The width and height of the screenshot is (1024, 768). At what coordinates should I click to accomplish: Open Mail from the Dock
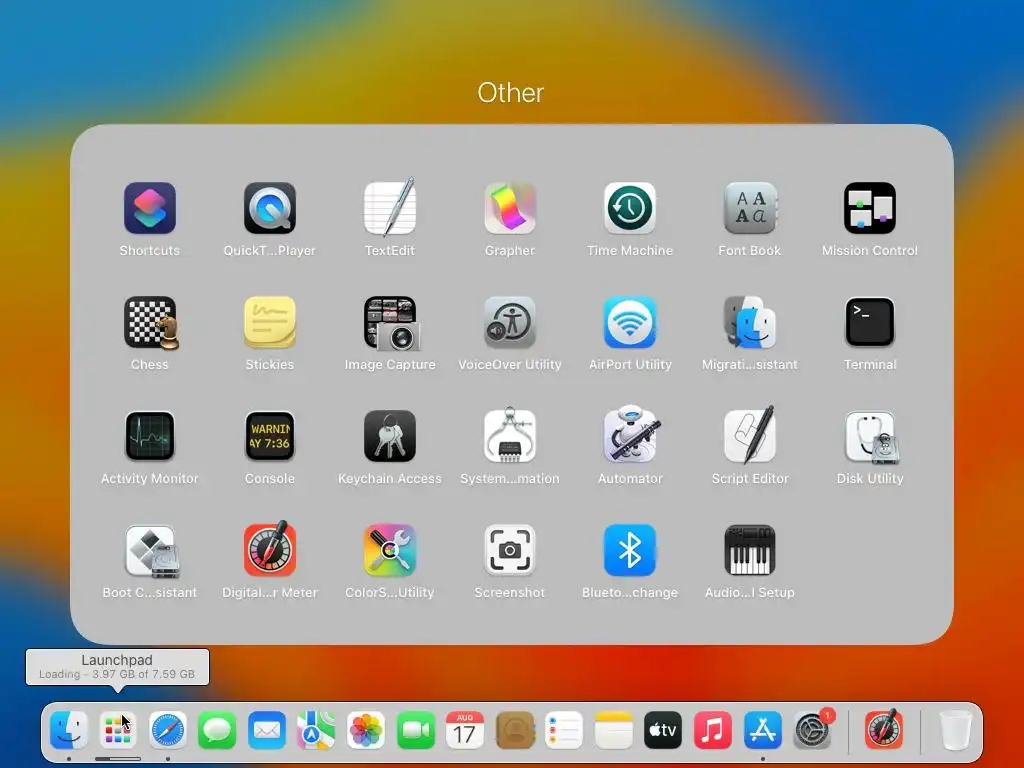[x=267, y=730]
